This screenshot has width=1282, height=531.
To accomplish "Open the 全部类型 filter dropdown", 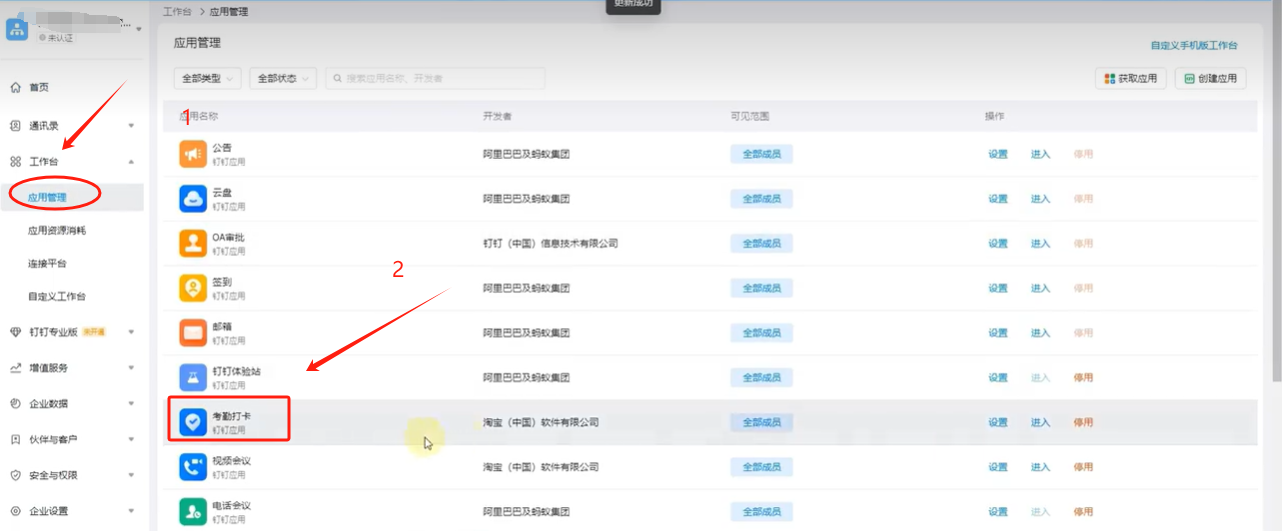I will (x=208, y=78).
